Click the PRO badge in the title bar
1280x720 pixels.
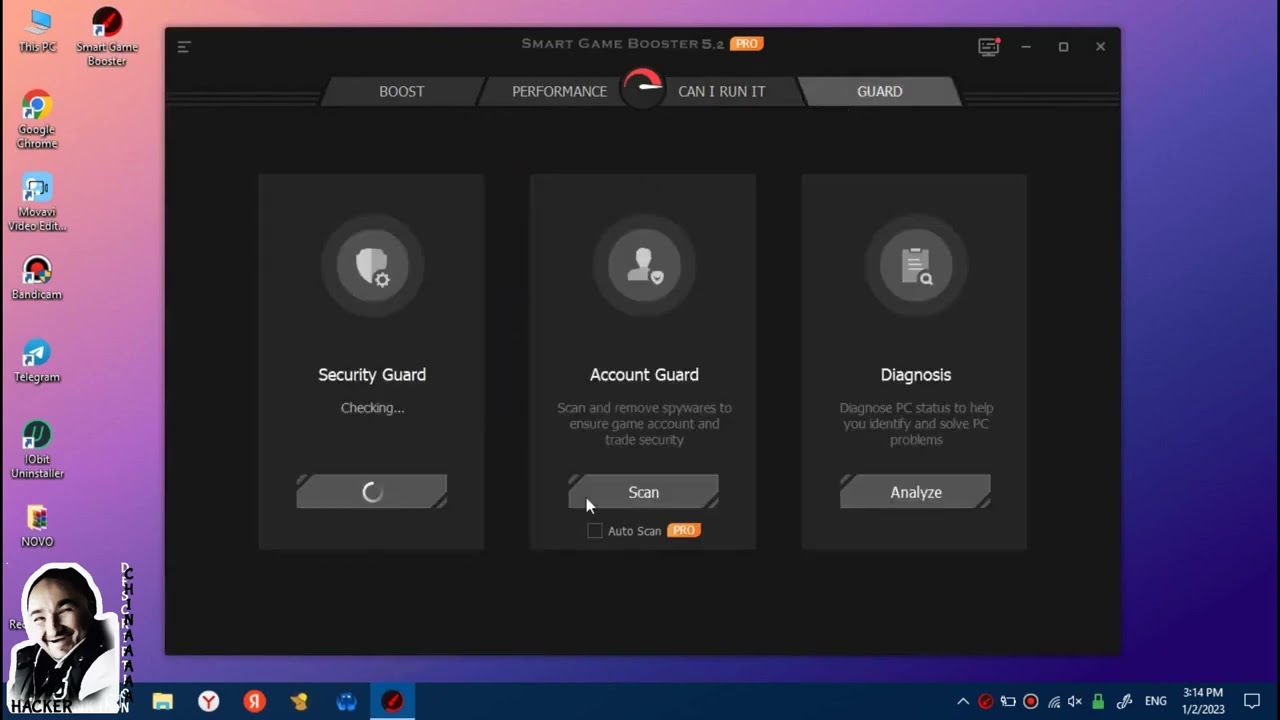coord(747,43)
